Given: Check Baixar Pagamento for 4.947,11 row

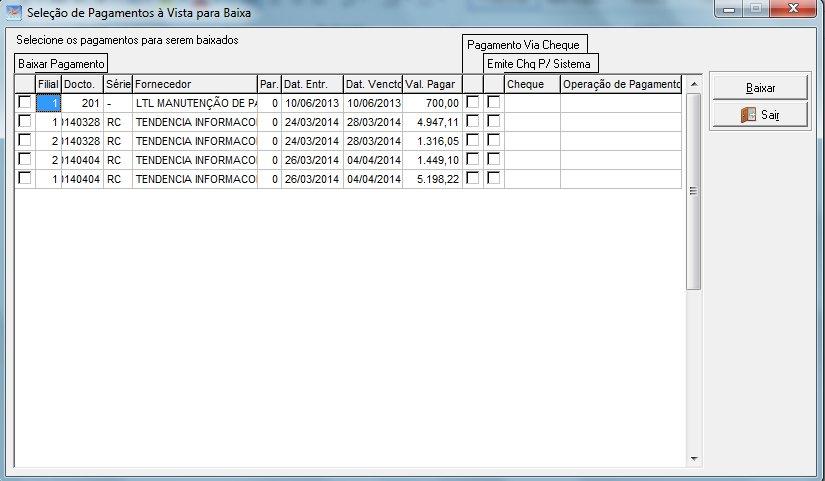Looking at the screenshot, I should 24,121.
